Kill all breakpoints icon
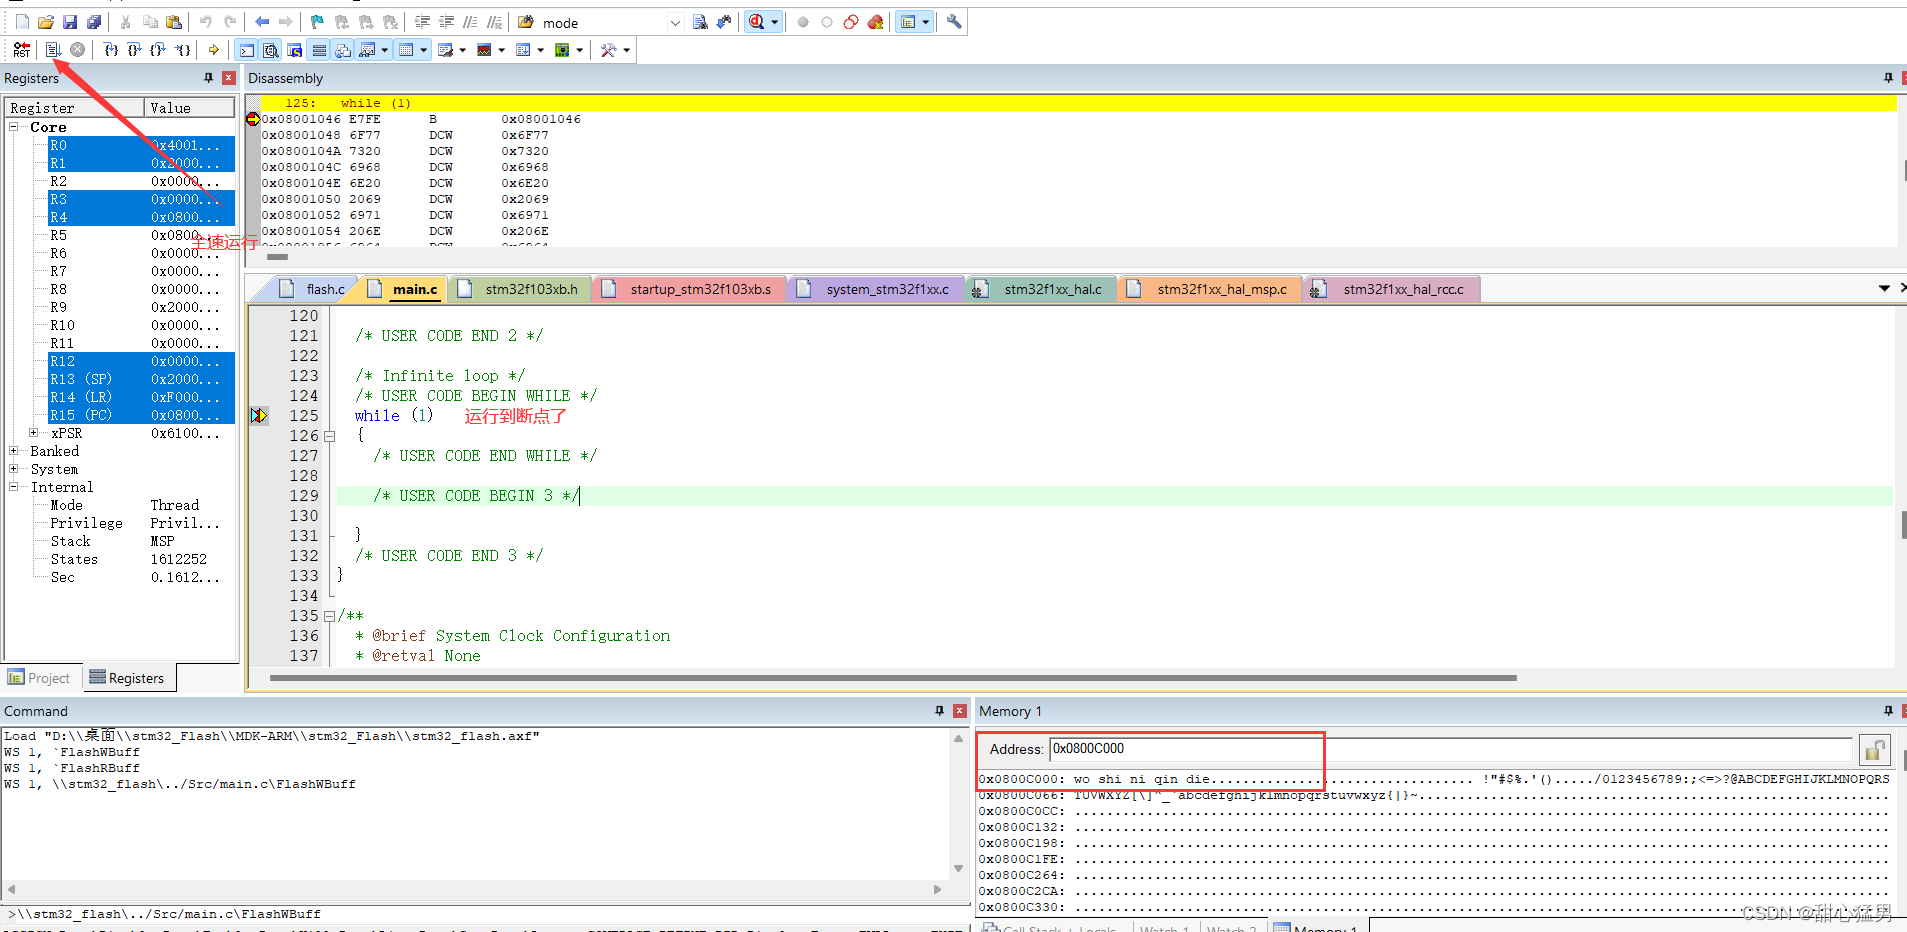Image resolution: width=1907 pixels, height=932 pixels. click(x=875, y=22)
